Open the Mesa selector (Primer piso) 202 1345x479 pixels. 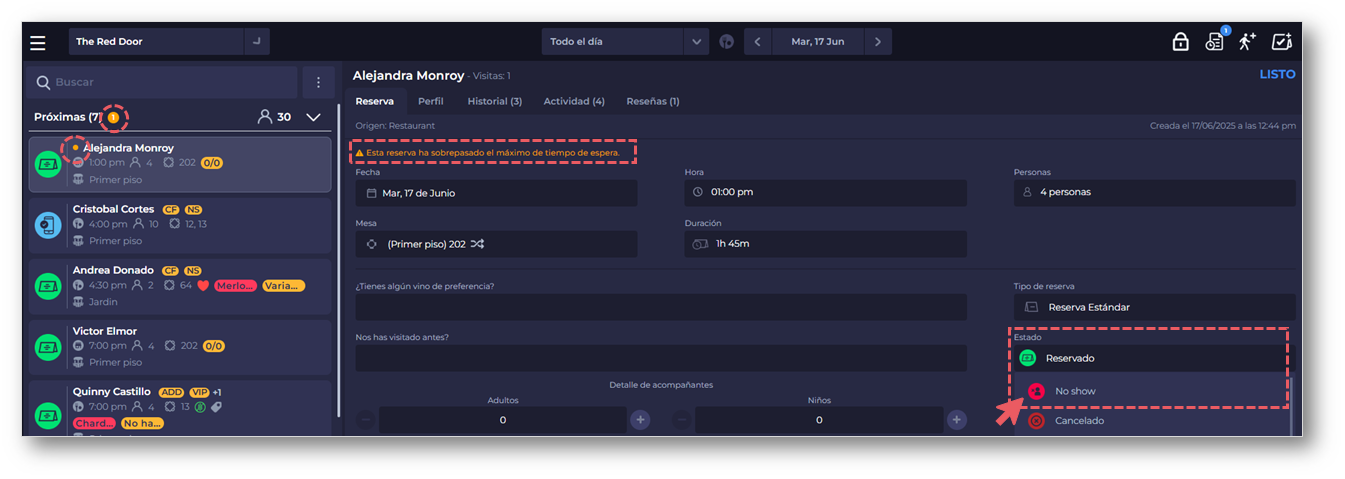[496, 244]
